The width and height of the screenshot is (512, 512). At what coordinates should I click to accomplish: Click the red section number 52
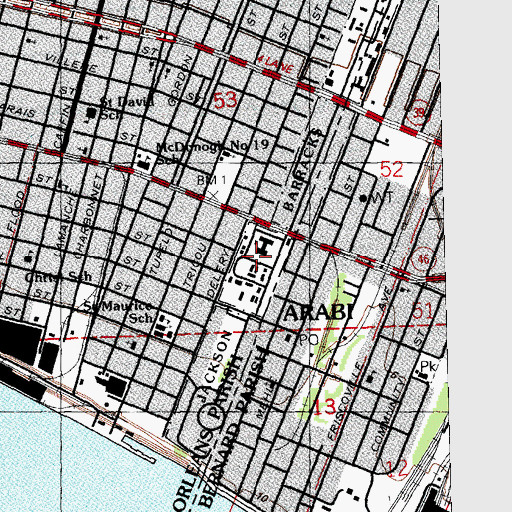pos(392,169)
